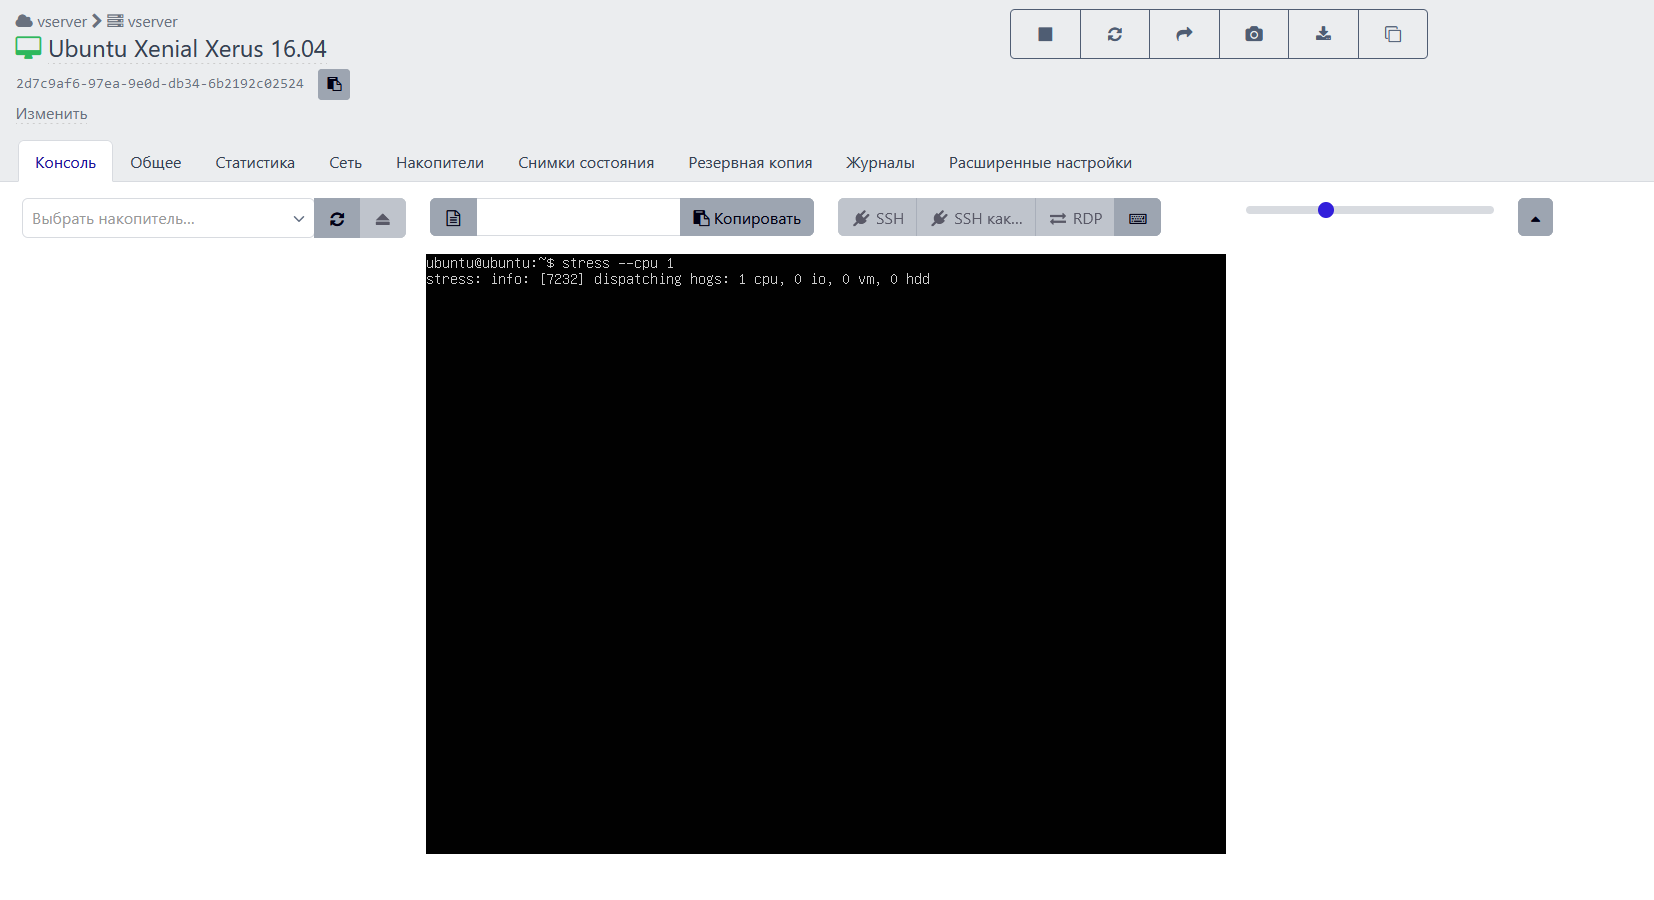Image resolution: width=1654 pixels, height=900 pixels.
Task: Collapse the console toolbar with up arrow
Action: coord(1535,217)
